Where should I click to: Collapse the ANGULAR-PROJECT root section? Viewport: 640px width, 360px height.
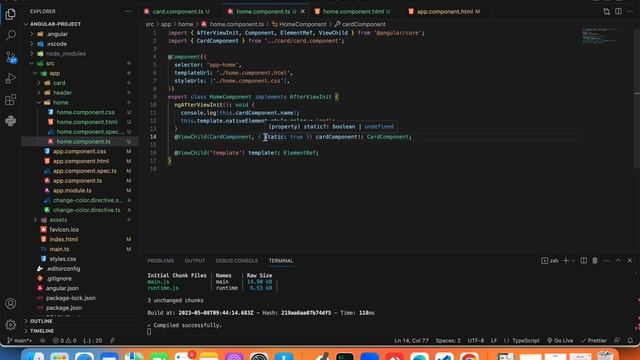(55, 24)
